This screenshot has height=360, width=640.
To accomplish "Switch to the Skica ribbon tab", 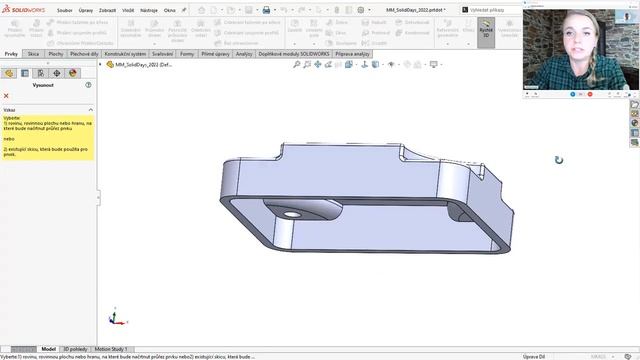I will coord(33,54).
